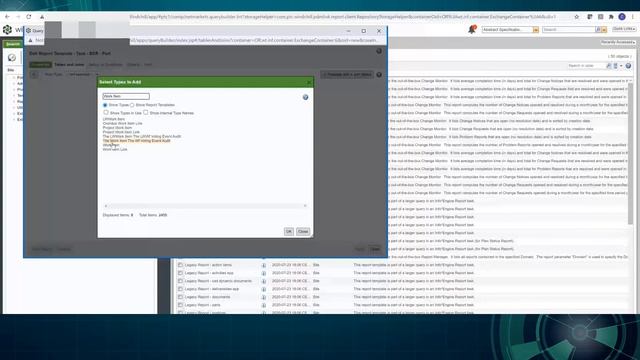
Task: Open the Recently Accessed dropdown
Action: click(618, 42)
